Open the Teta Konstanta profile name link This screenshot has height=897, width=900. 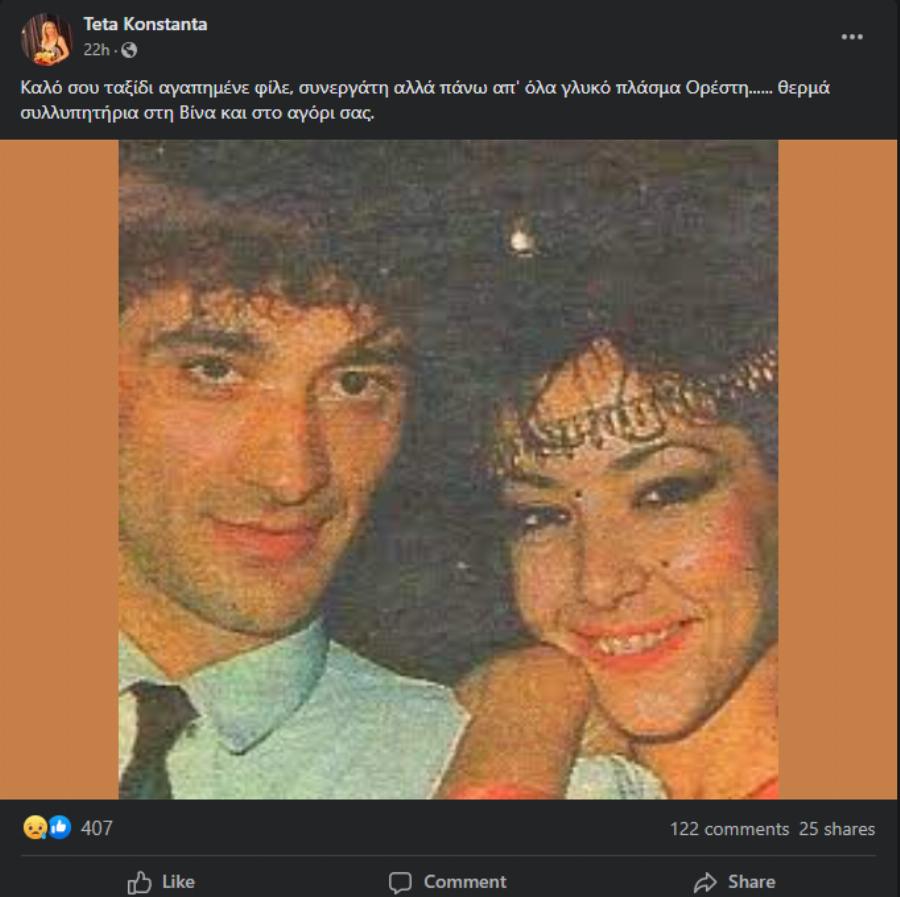[145, 24]
